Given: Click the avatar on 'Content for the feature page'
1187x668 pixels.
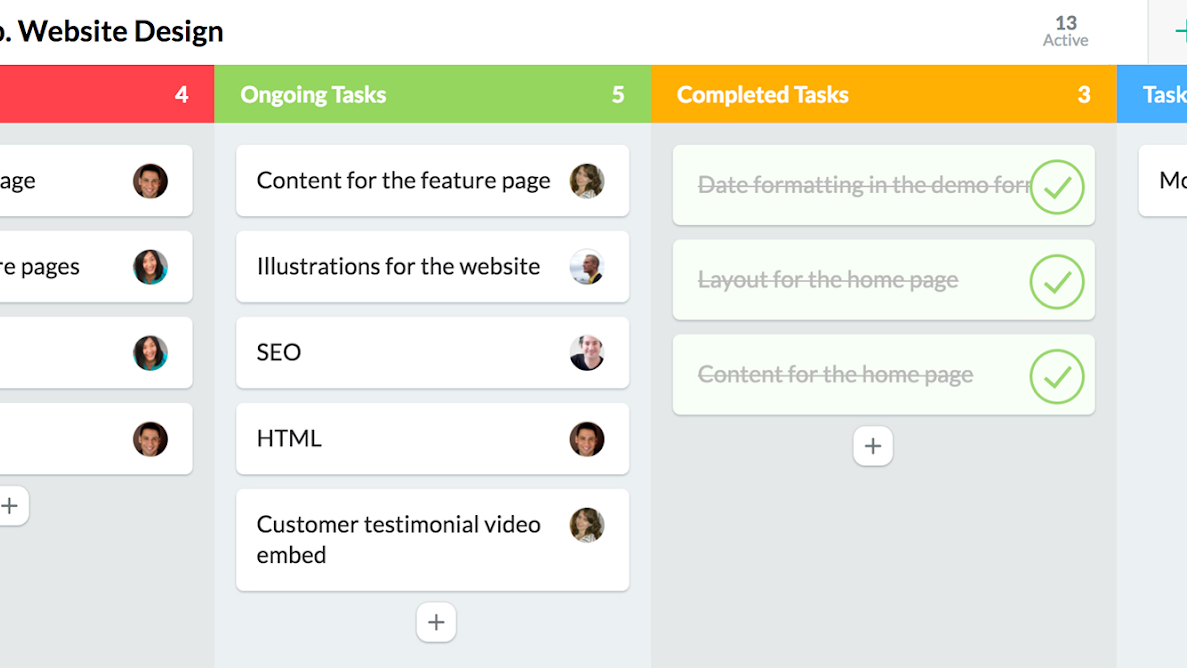Looking at the screenshot, I should click(588, 181).
